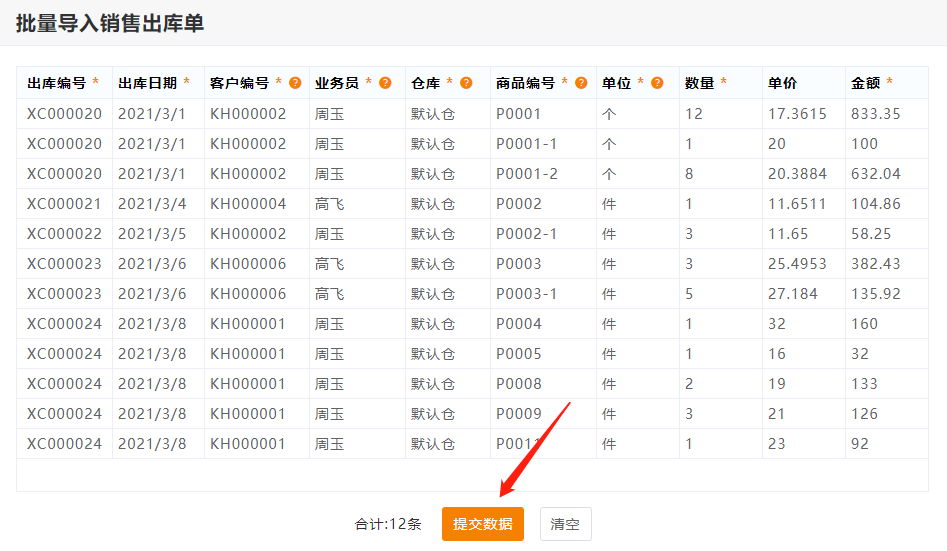Click the product code P0002-1 cell

click(x=526, y=234)
